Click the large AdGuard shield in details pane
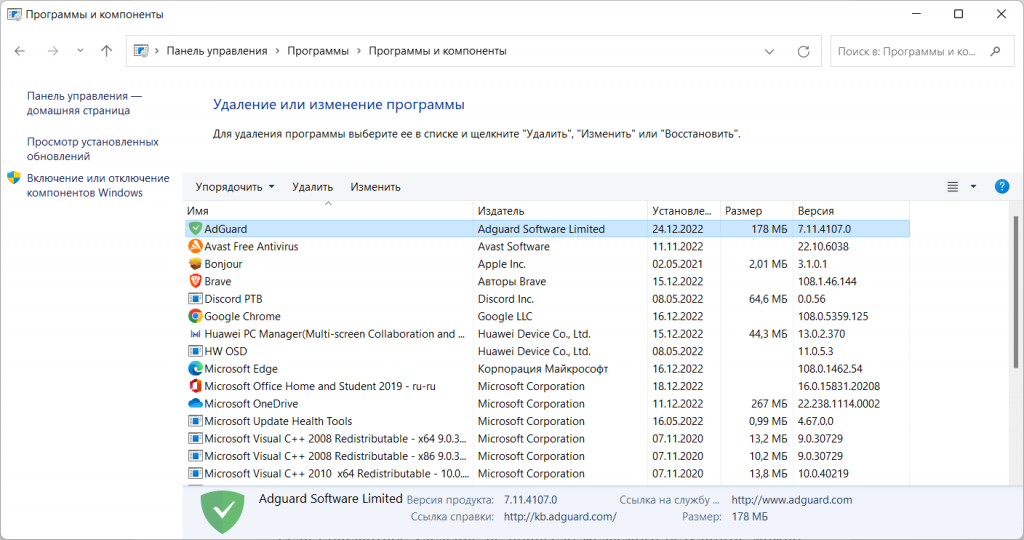The height and width of the screenshot is (540, 1024). [x=223, y=511]
